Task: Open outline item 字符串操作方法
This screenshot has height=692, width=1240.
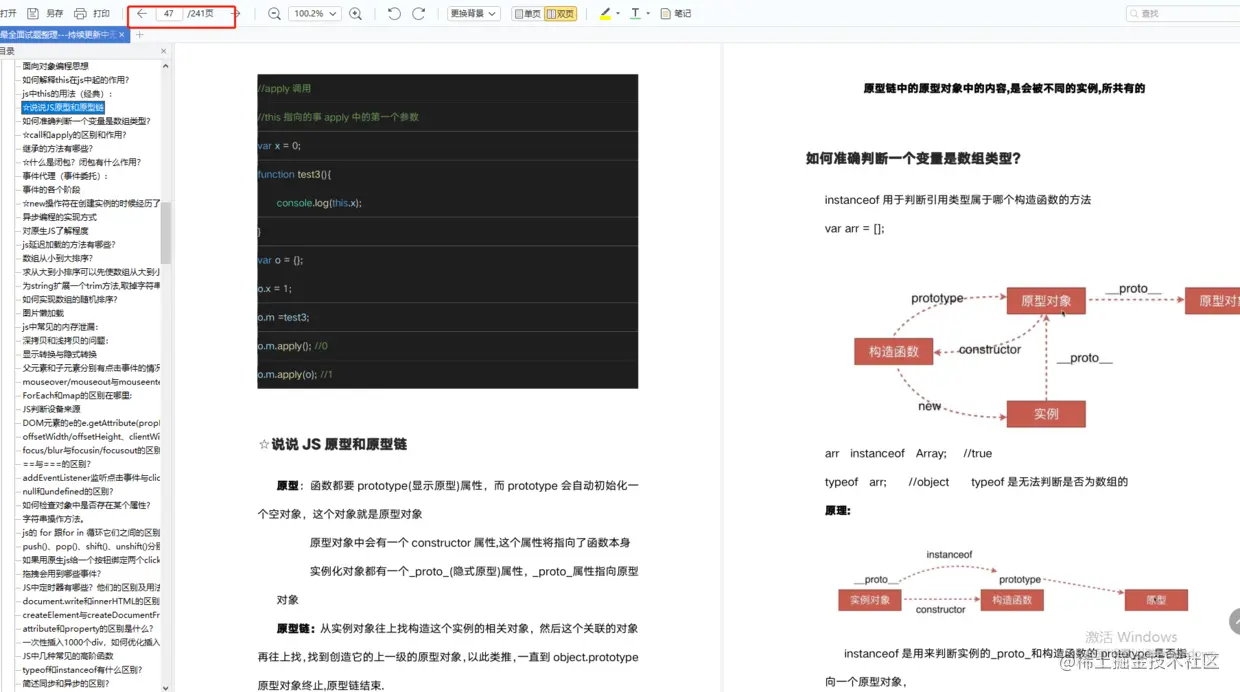Action: point(55,519)
